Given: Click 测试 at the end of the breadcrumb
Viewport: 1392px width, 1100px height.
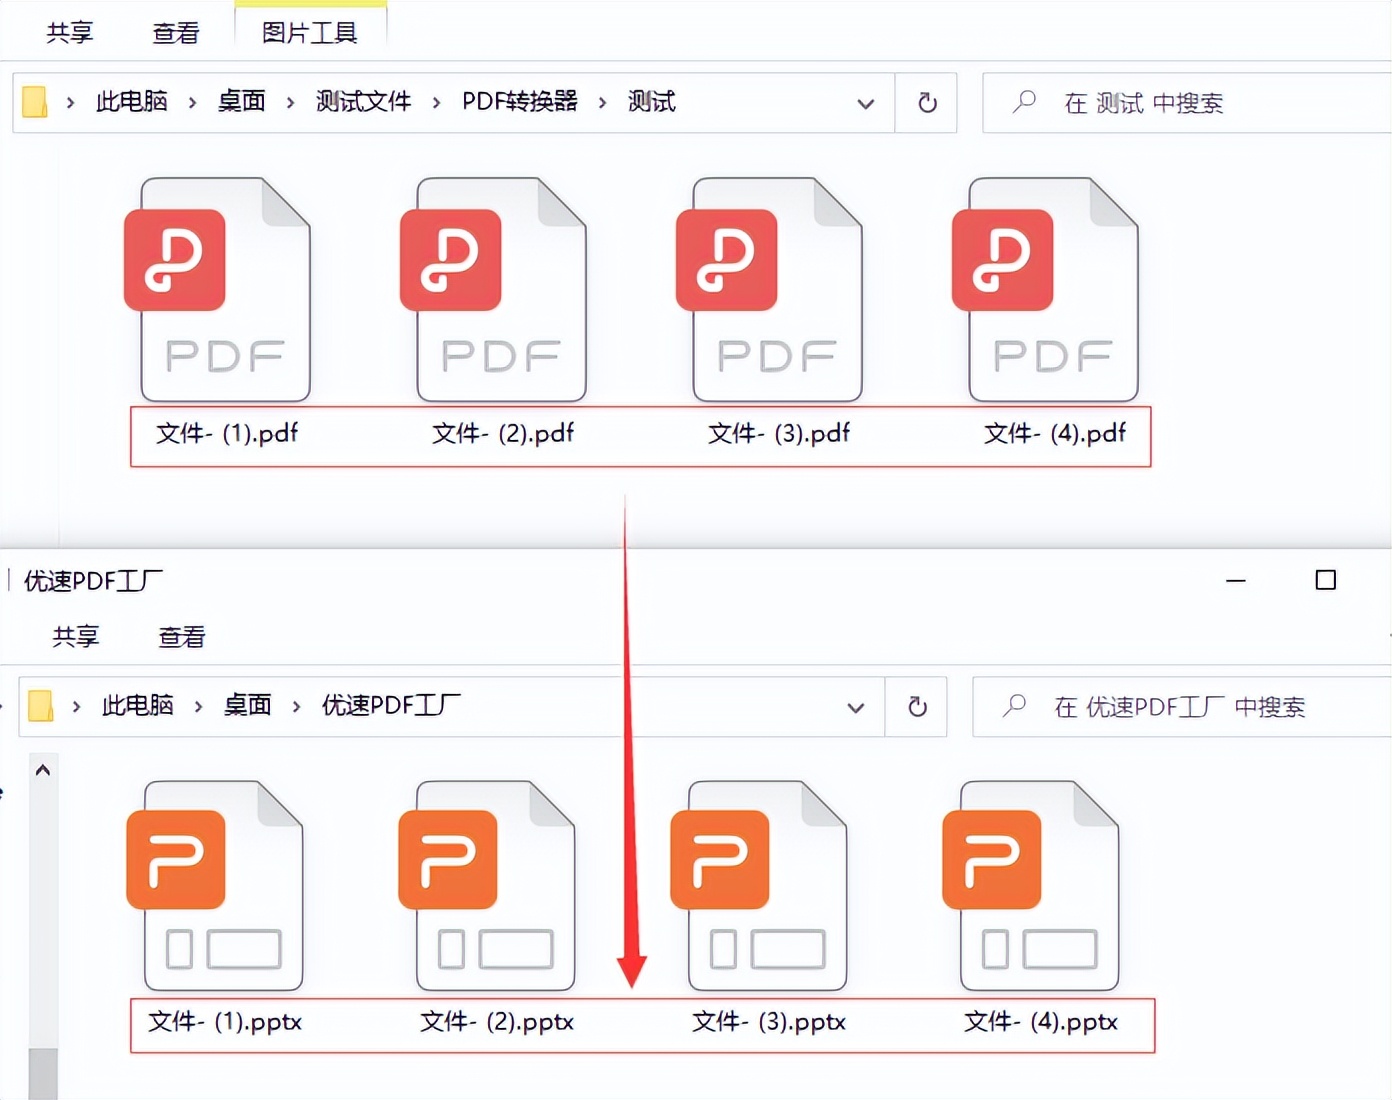Looking at the screenshot, I should pos(652,101).
